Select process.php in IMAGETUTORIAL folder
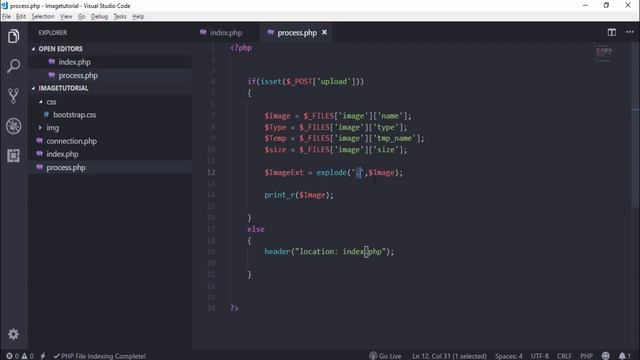This screenshot has width=640, height=360. point(66,167)
